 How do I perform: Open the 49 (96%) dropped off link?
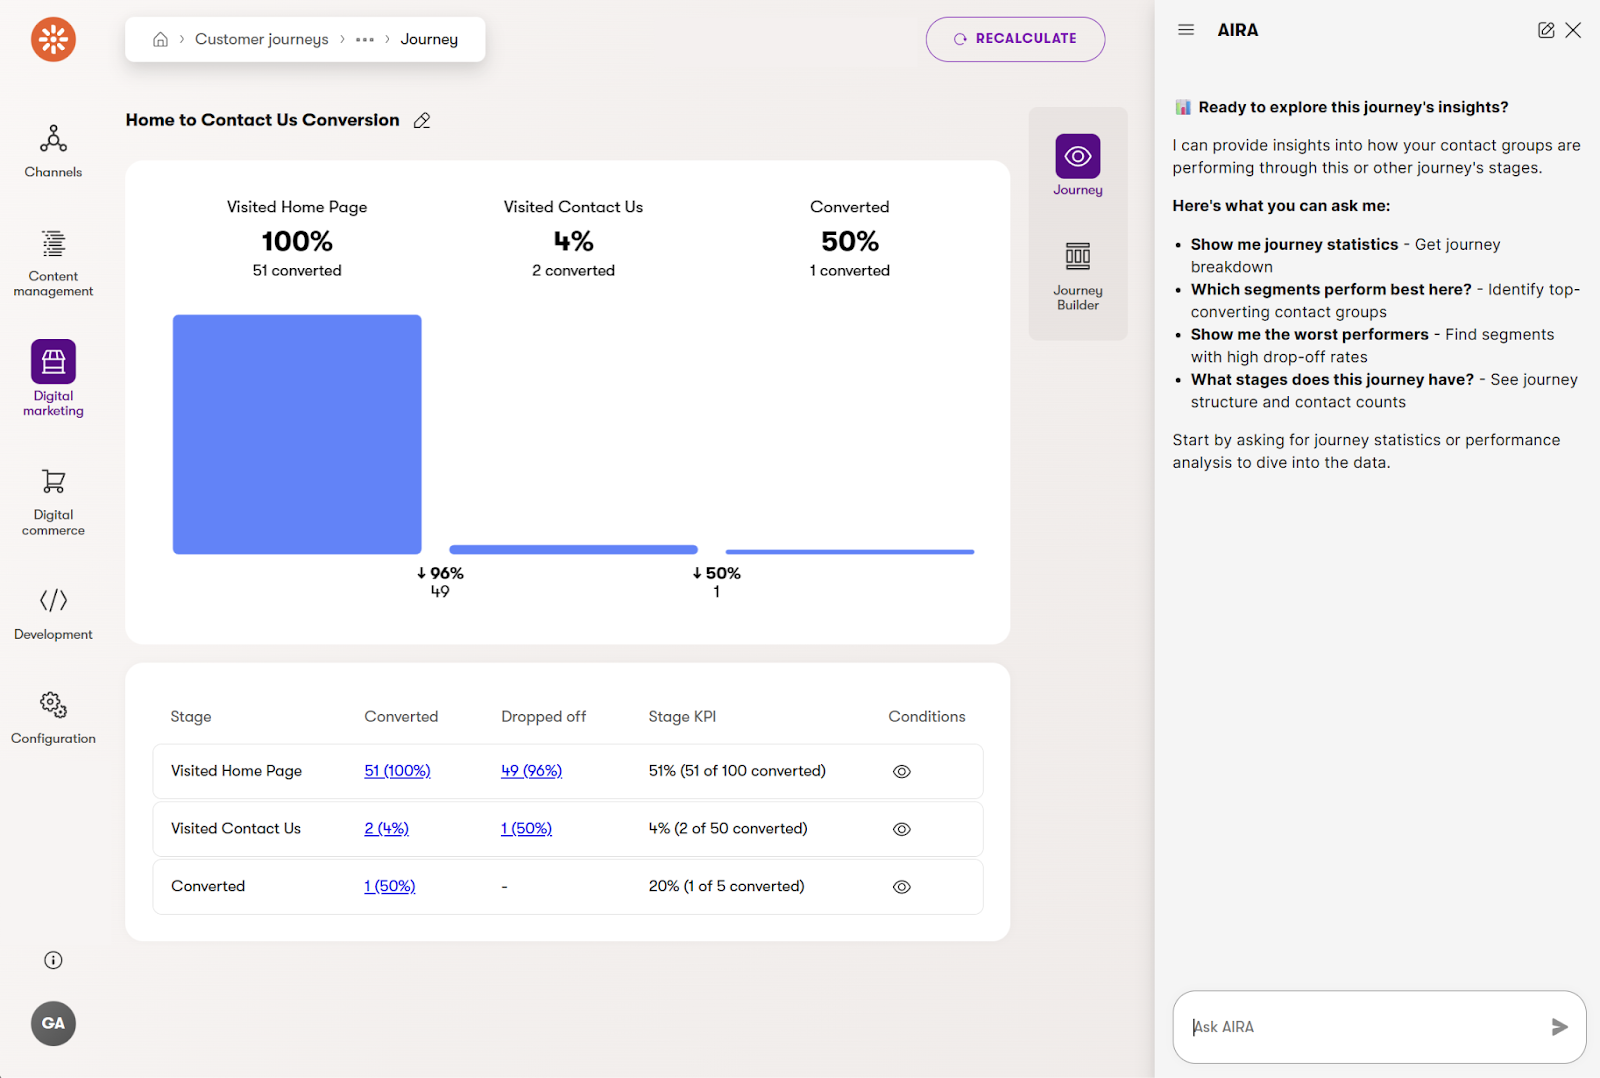tap(531, 771)
